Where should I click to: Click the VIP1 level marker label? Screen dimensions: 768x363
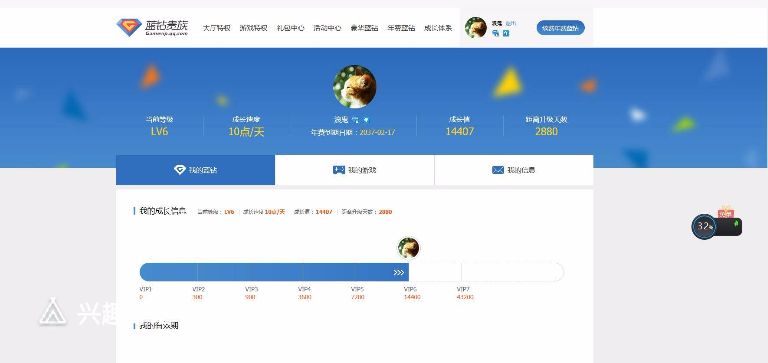pos(145,289)
